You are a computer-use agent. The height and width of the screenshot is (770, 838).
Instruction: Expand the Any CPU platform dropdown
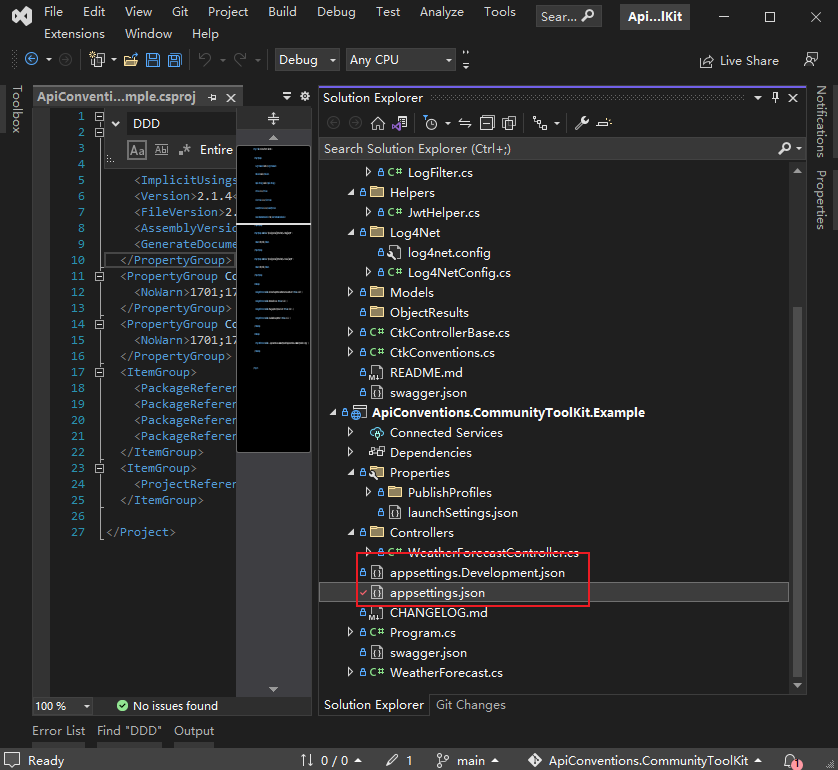tap(400, 59)
